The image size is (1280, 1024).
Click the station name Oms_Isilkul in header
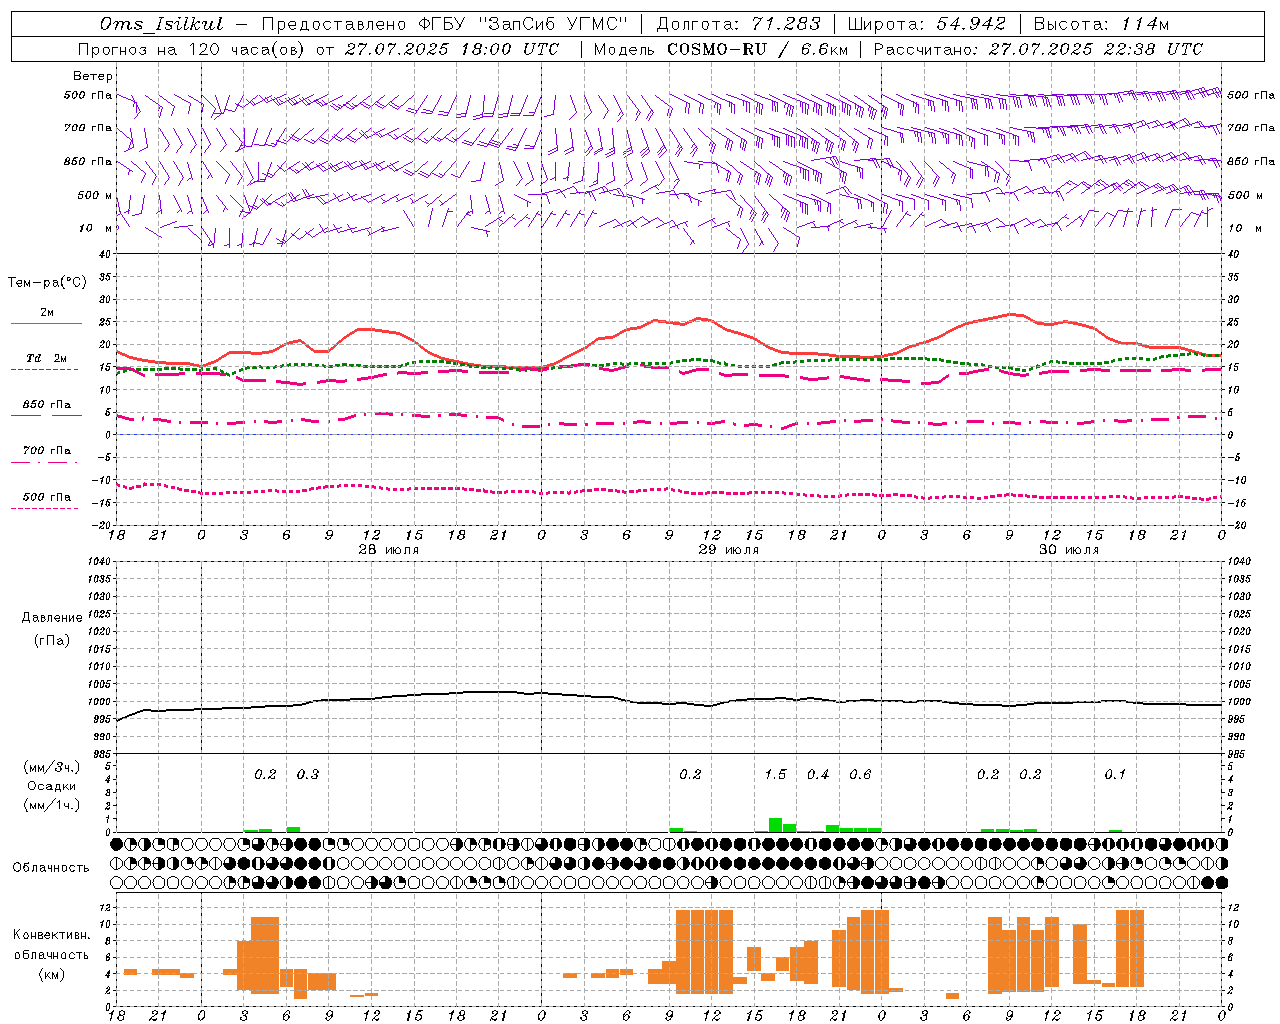tap(161, 24)
